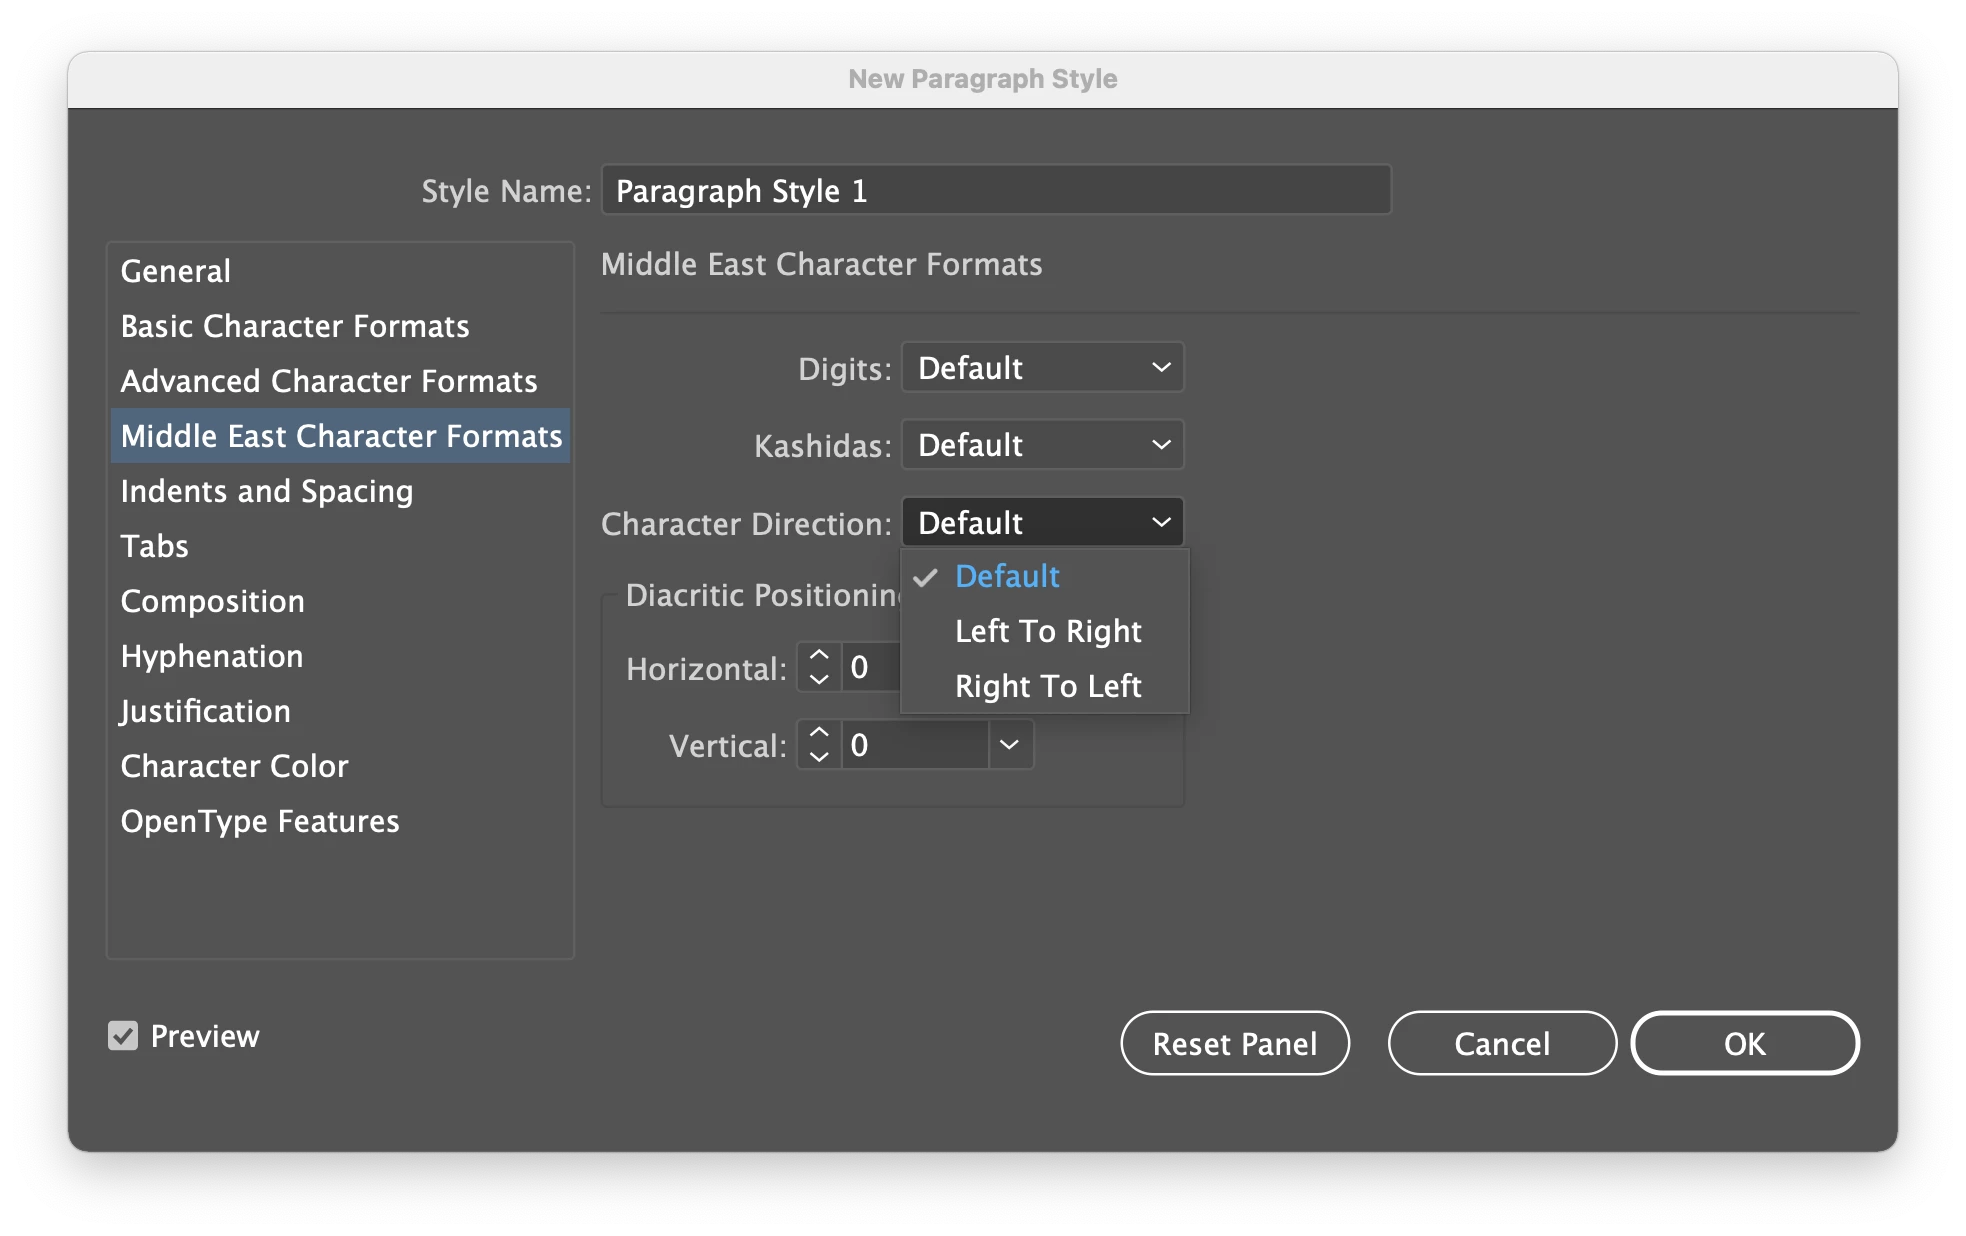Open the Kashidas dropdown

(1042, 445)
